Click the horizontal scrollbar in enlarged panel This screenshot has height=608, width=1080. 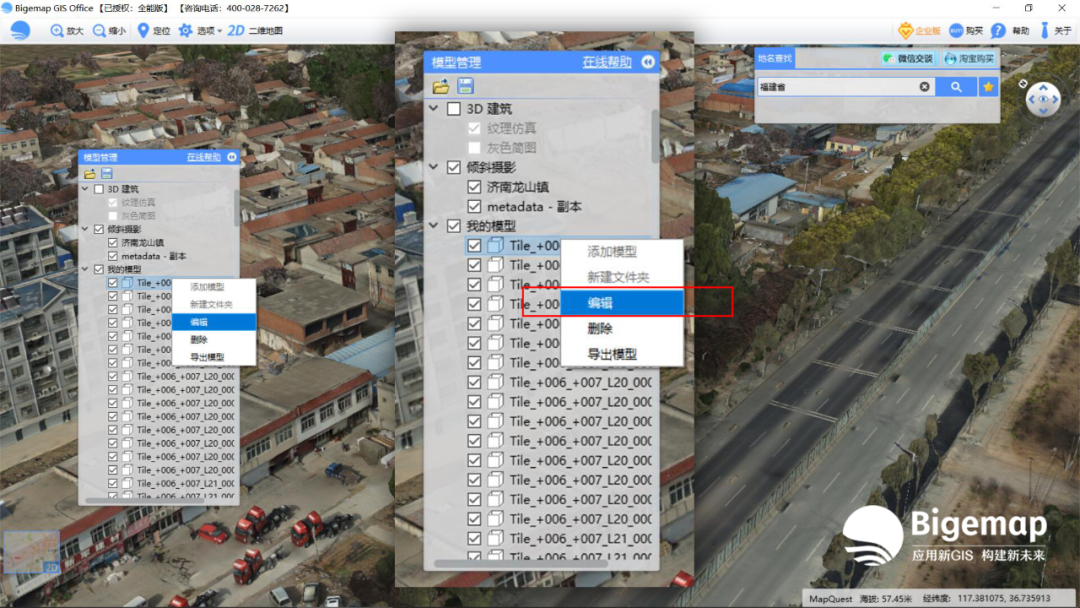click(520, 563)
